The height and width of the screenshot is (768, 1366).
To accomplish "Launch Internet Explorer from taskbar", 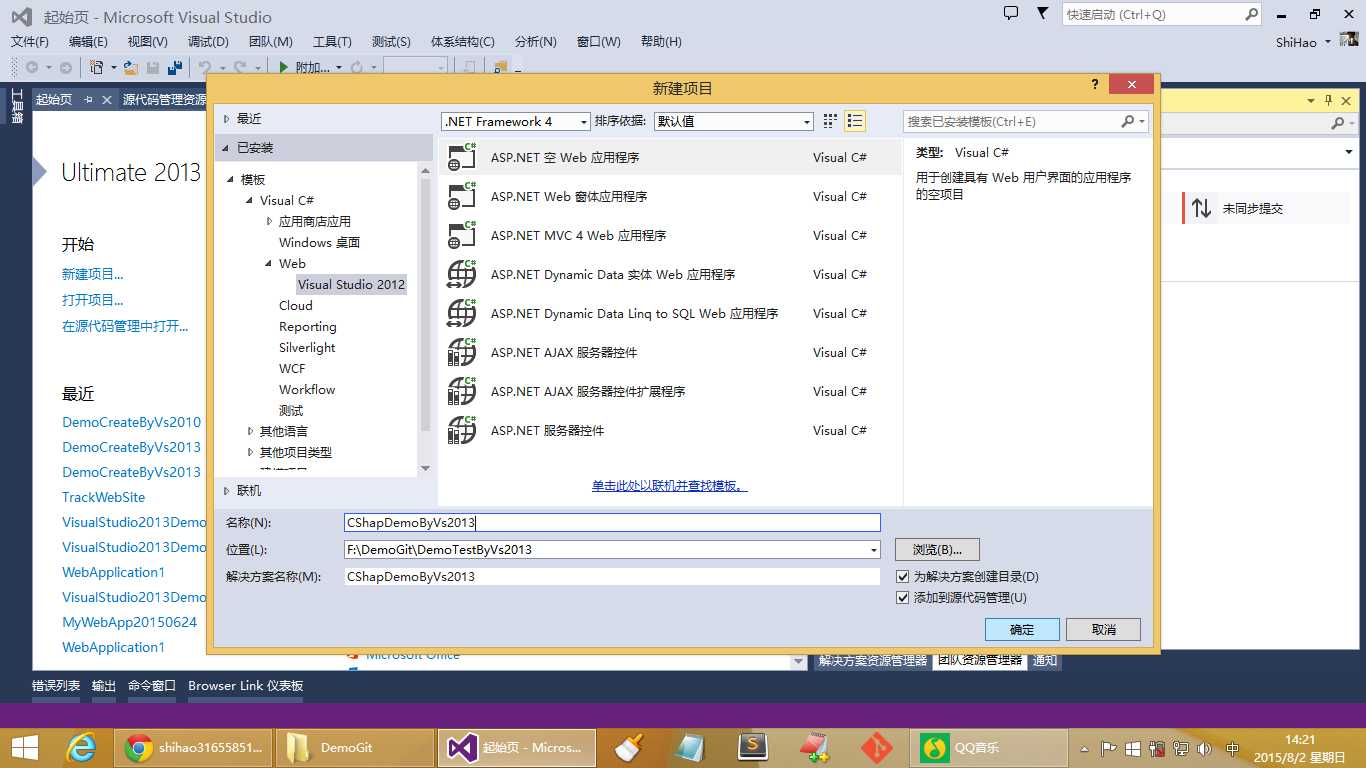I will pyautogui.click(x=80, y=747).
